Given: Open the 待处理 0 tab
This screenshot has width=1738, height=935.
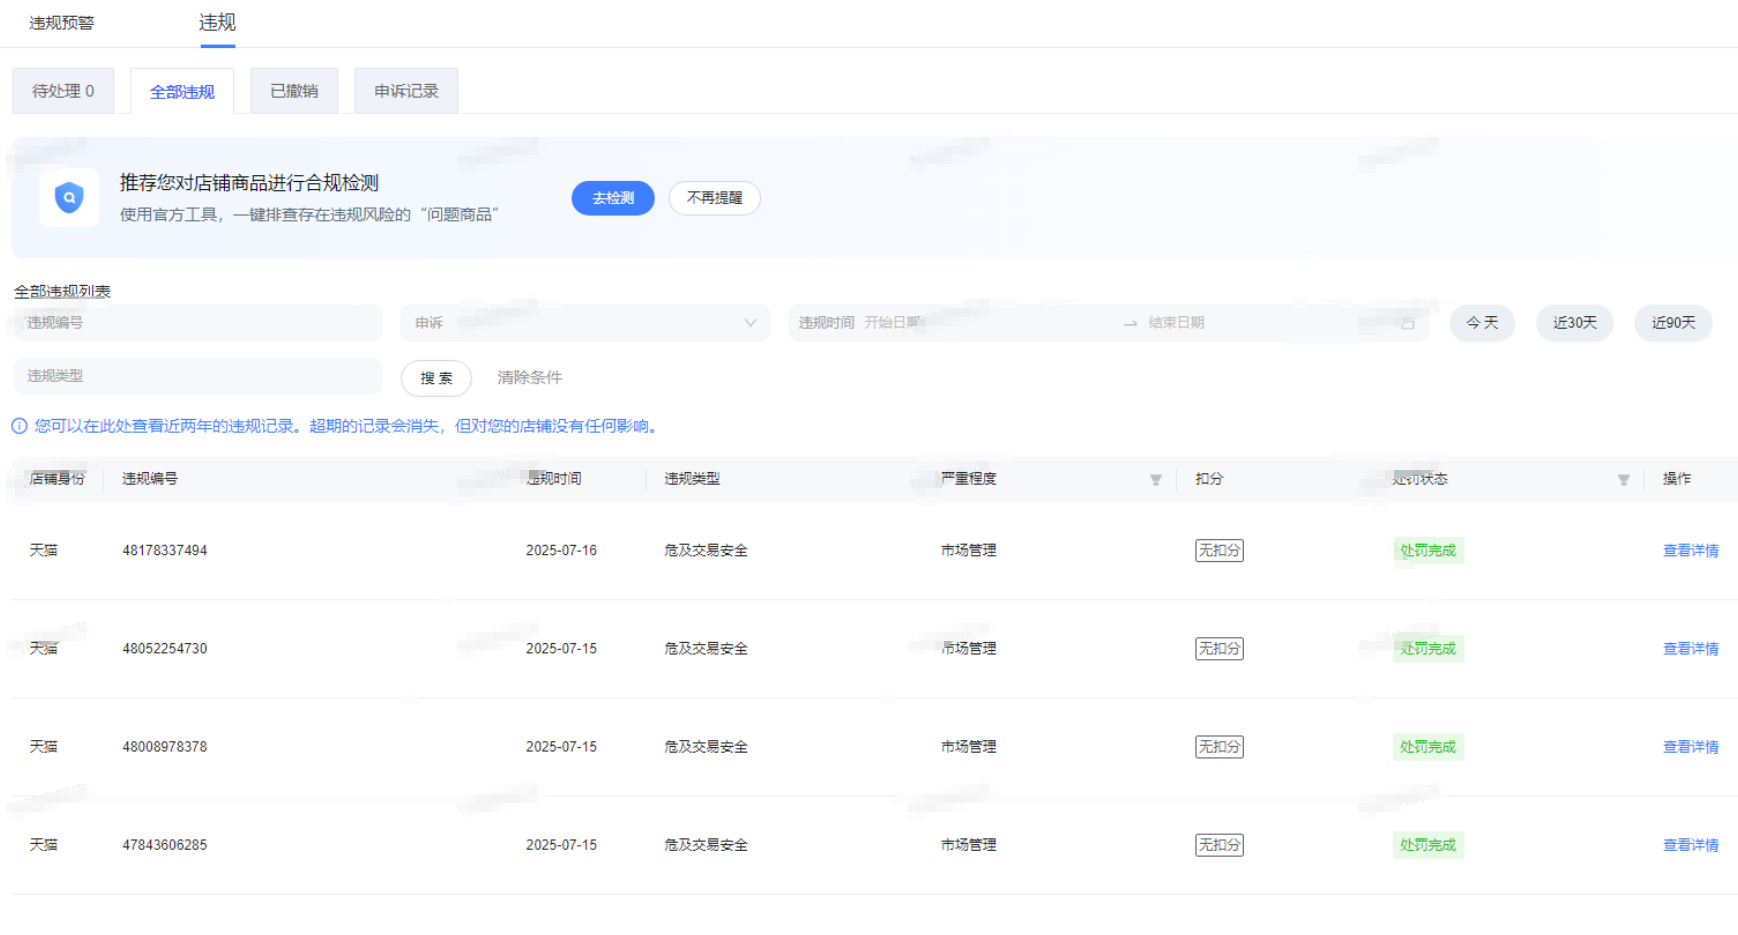Looking at the screenshot, I should point(63,91).
